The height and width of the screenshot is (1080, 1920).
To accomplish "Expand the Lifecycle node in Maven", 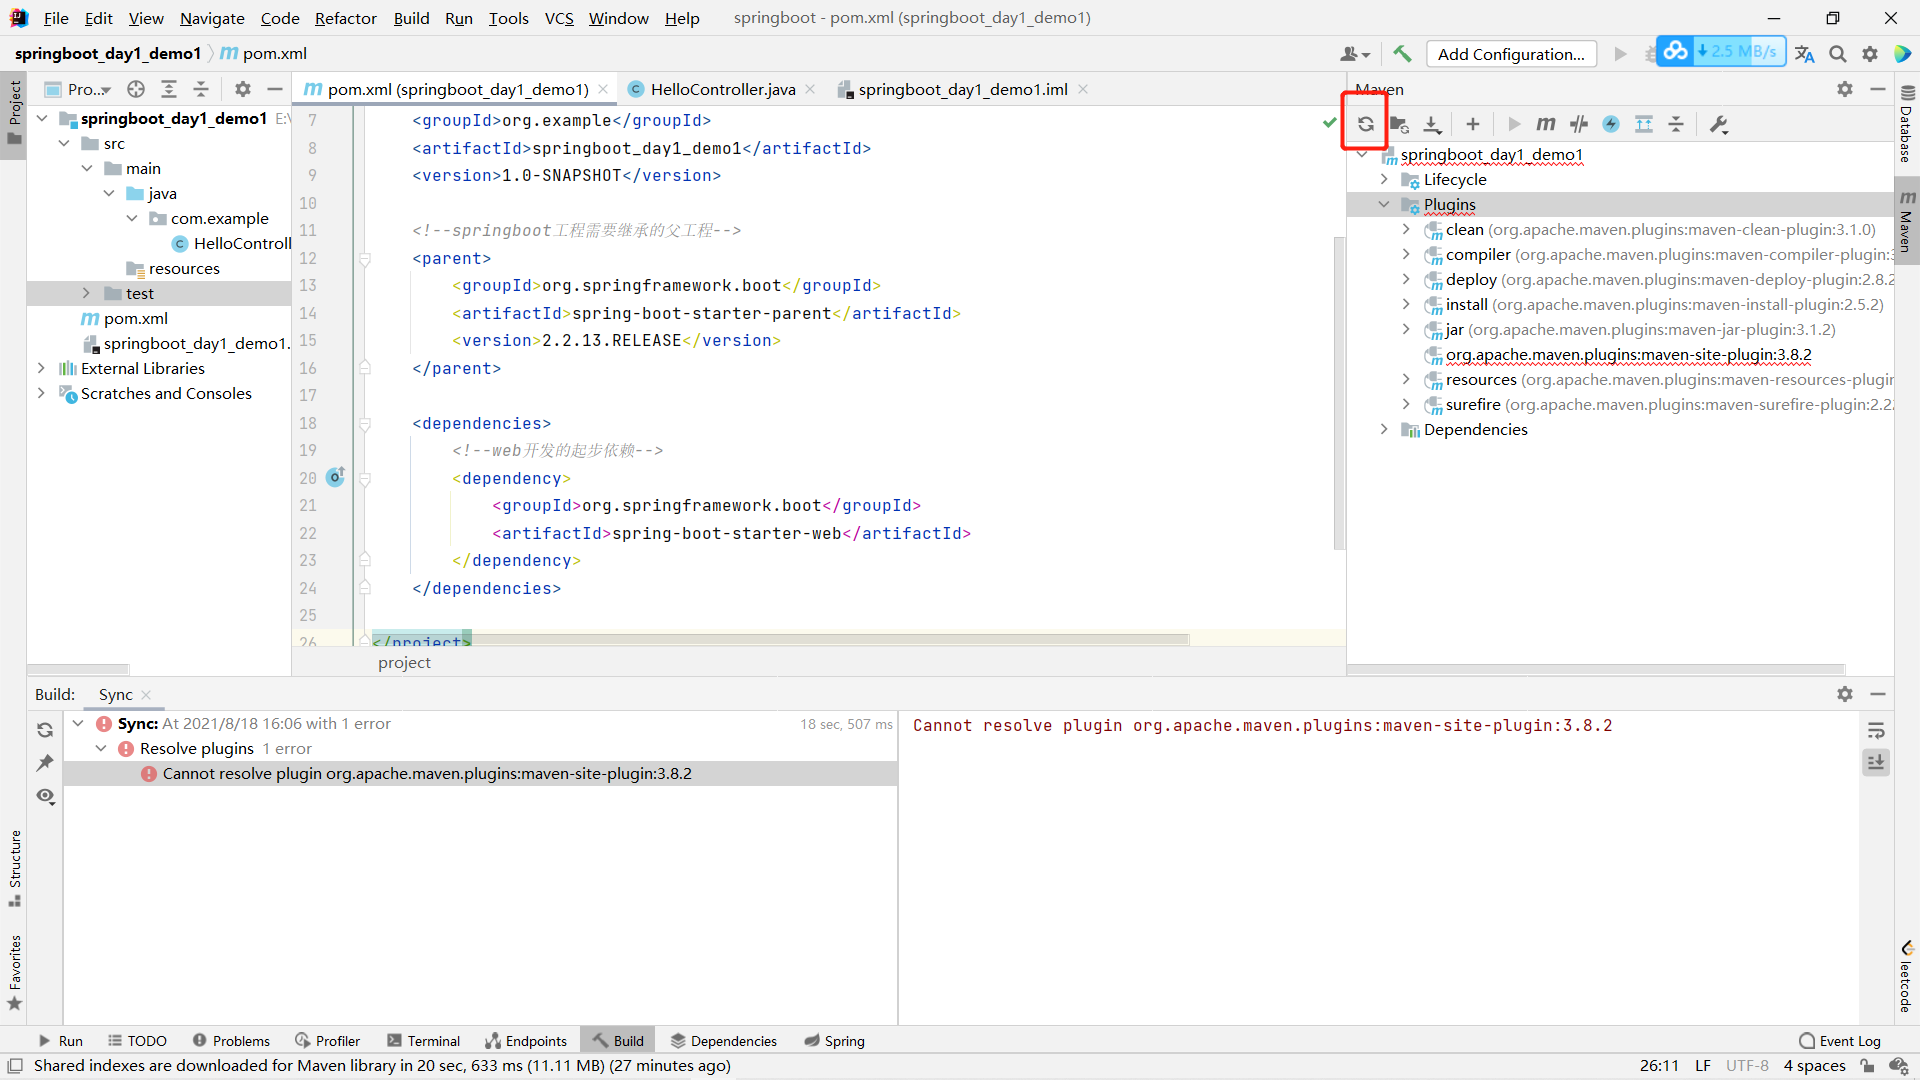I will tap(1384, 179).
